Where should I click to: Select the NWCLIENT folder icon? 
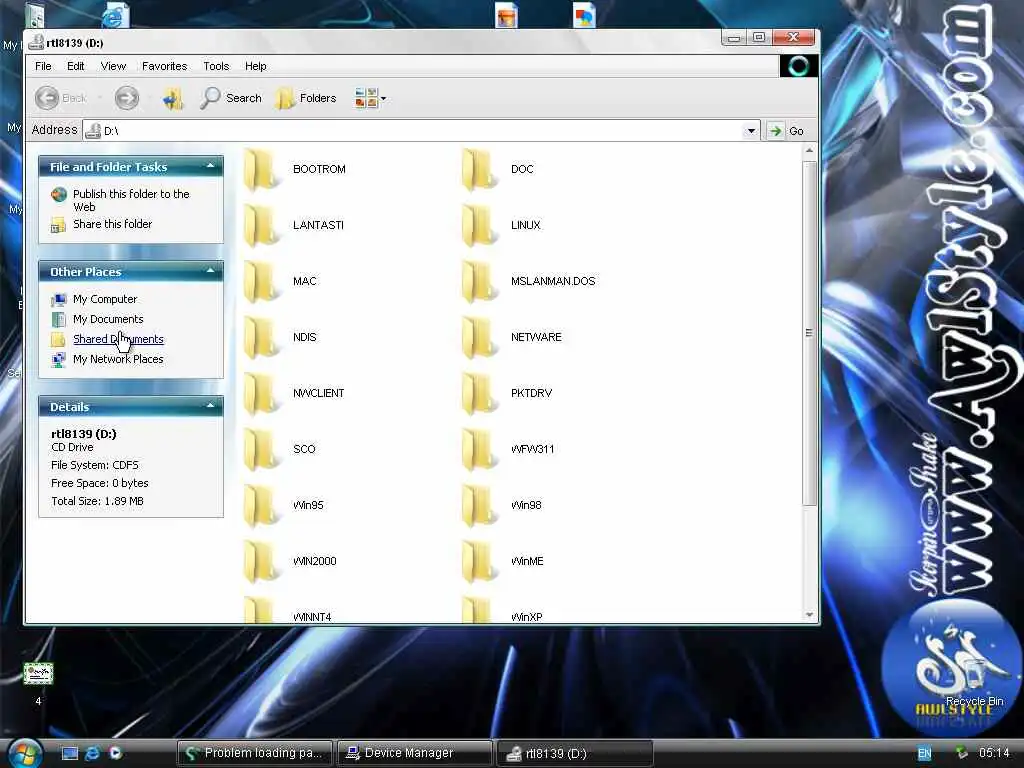[261, 394]
